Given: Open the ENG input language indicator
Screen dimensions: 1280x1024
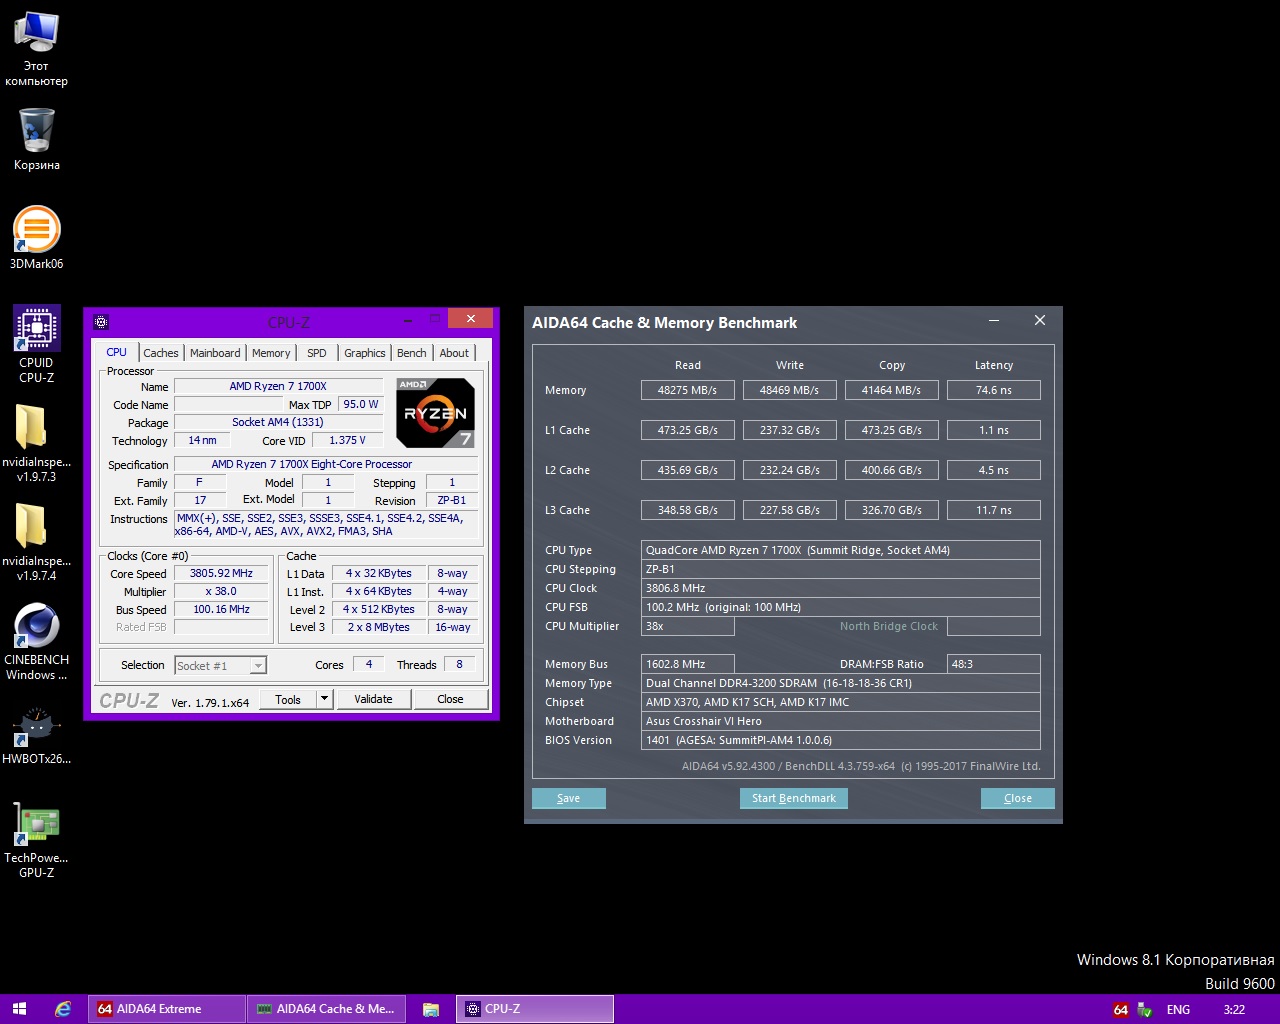Looking at the screenshot, I should tap(1178, 1010).
